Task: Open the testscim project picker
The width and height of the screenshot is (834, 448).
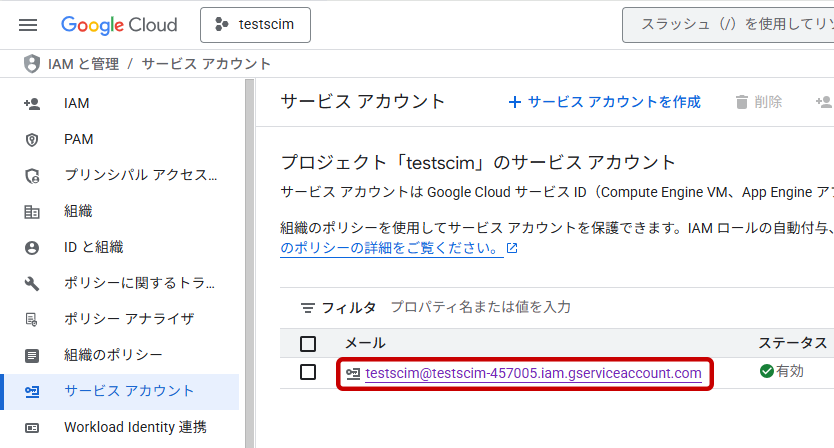Action: (x=255, y=25)
